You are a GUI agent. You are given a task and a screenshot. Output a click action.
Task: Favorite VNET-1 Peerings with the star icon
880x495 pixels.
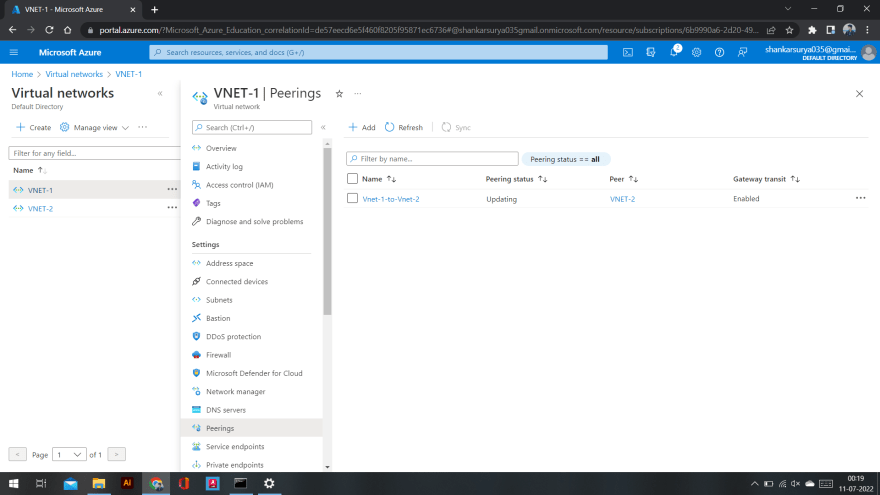[339, 94]
